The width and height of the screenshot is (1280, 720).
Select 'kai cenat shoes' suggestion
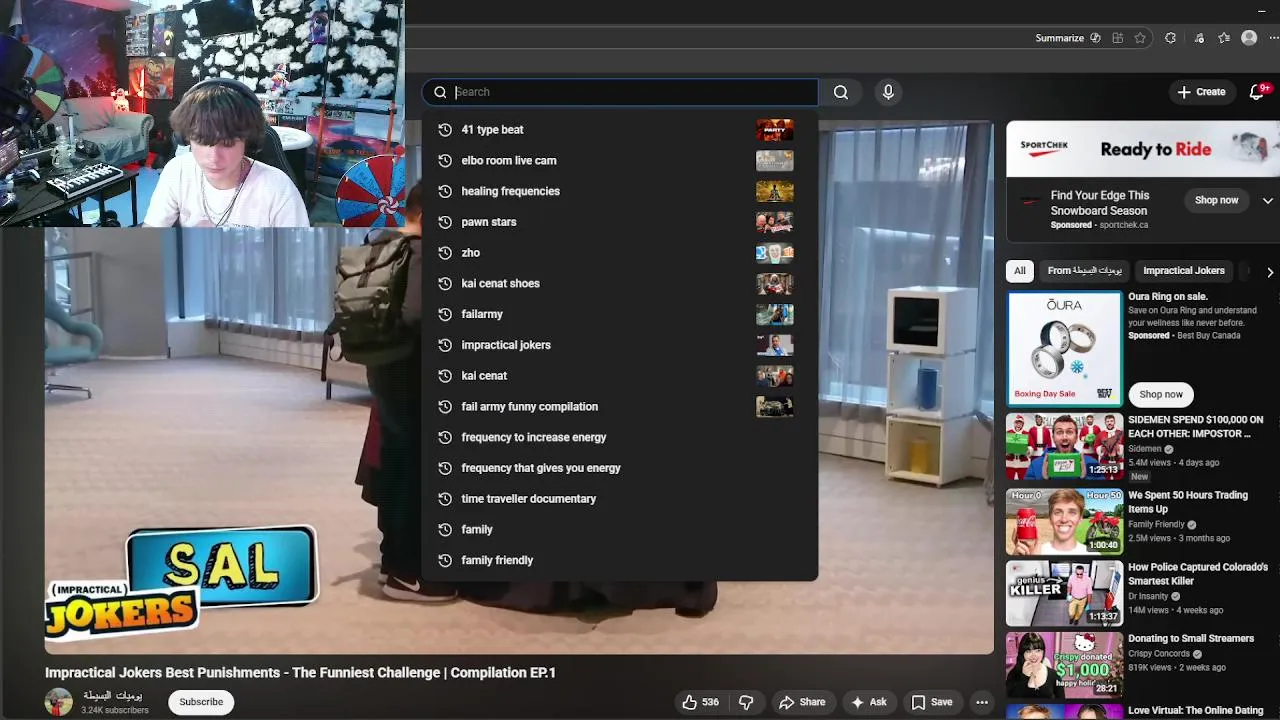tap(620, 283)
